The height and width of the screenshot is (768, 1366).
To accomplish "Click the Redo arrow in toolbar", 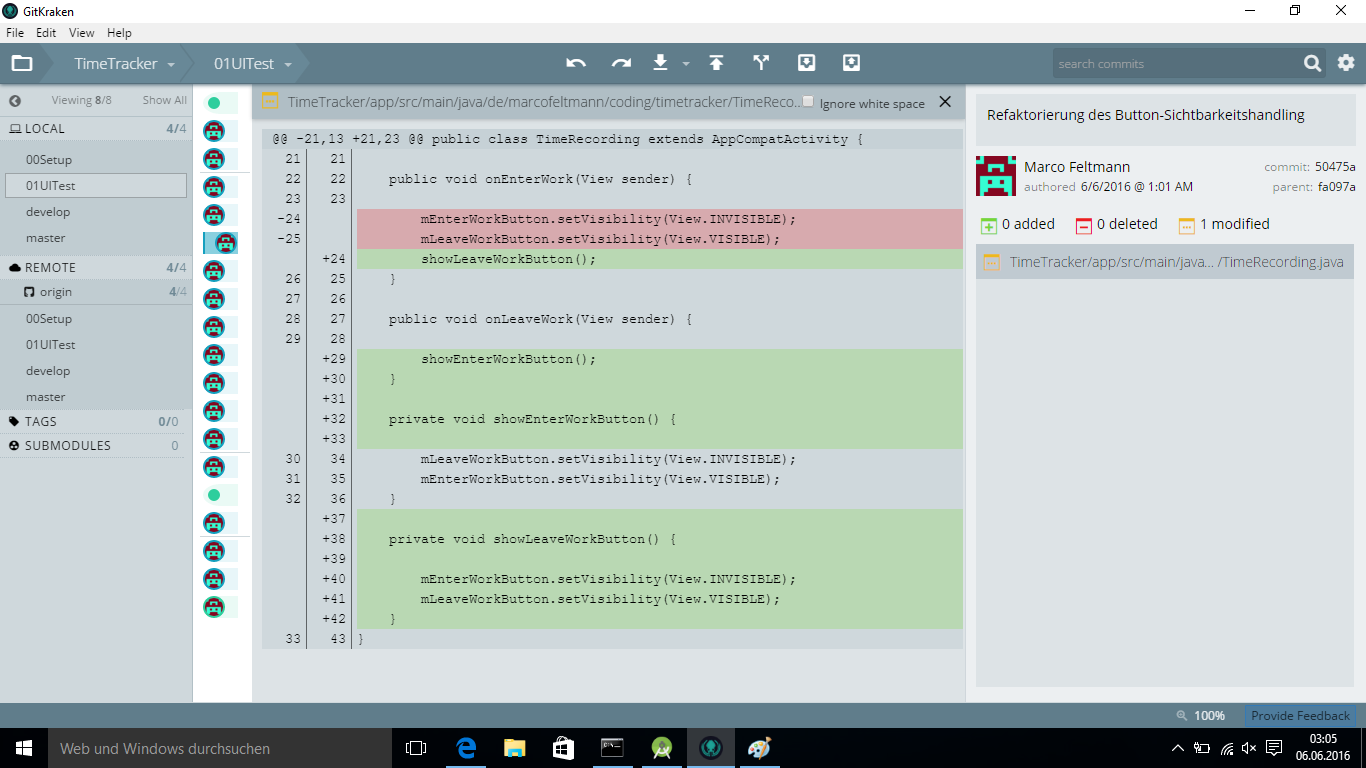I will pos(621,63).
